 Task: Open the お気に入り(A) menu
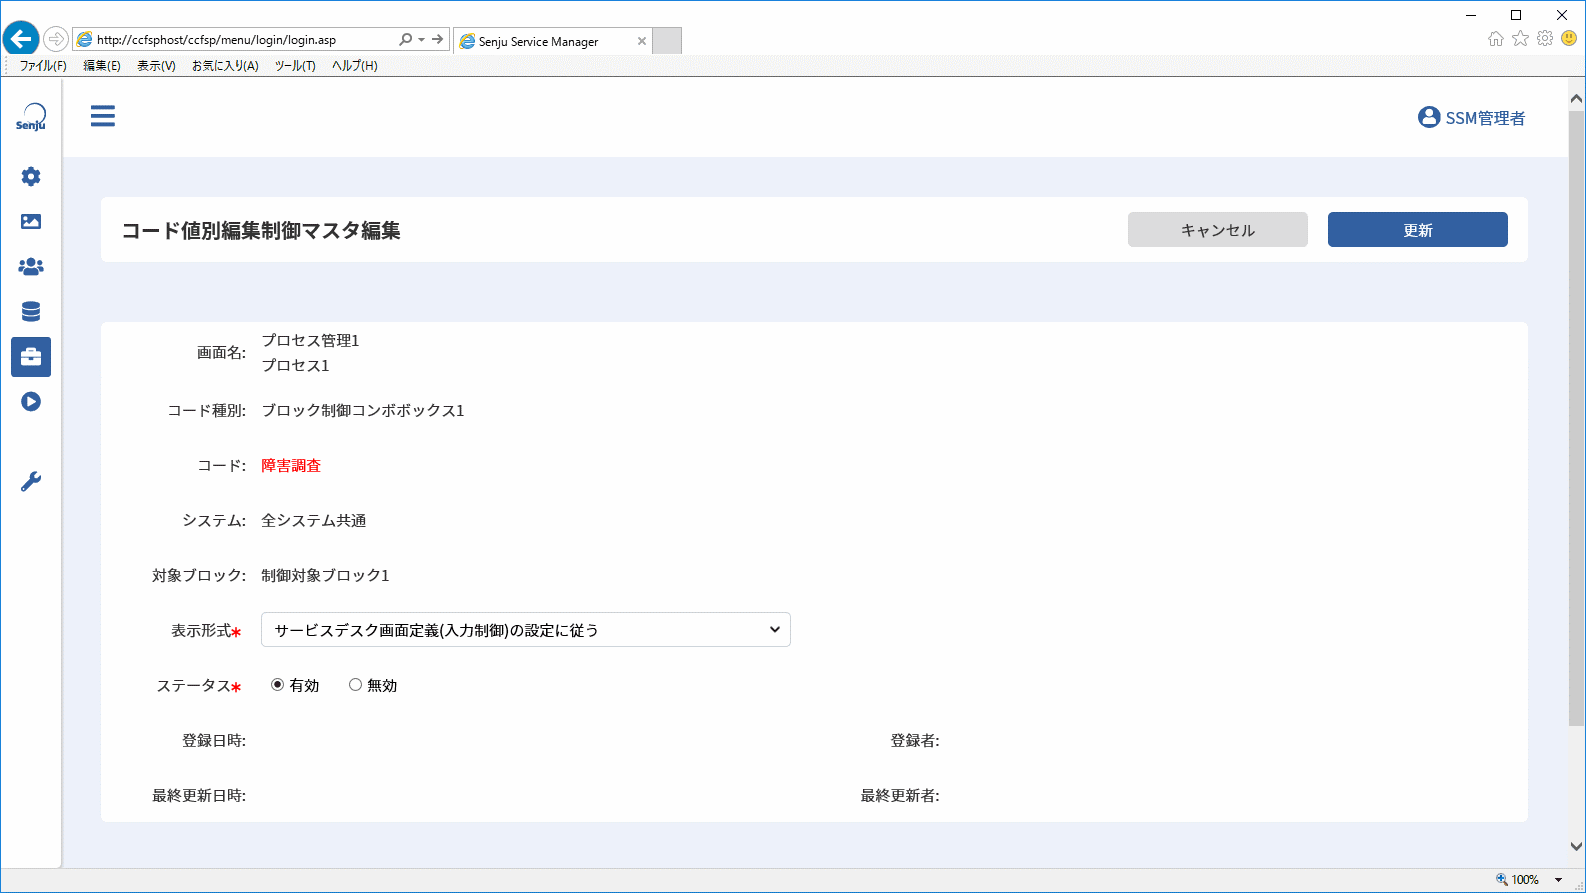225,66
